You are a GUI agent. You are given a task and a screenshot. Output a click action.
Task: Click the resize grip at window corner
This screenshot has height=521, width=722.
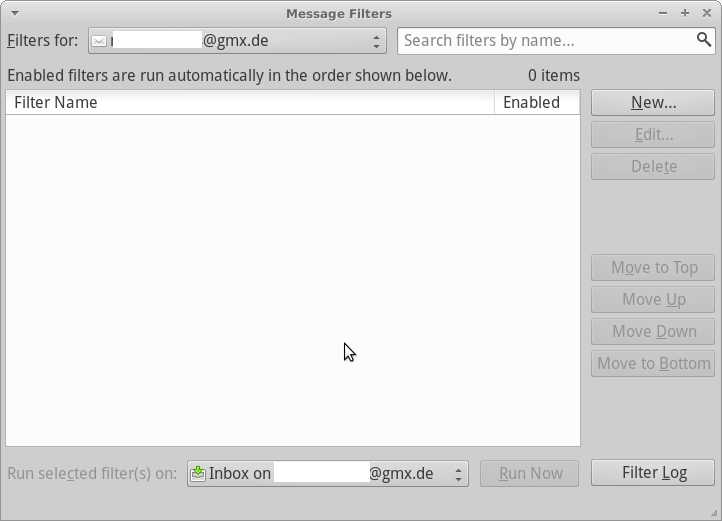click(x=713, y=513)
